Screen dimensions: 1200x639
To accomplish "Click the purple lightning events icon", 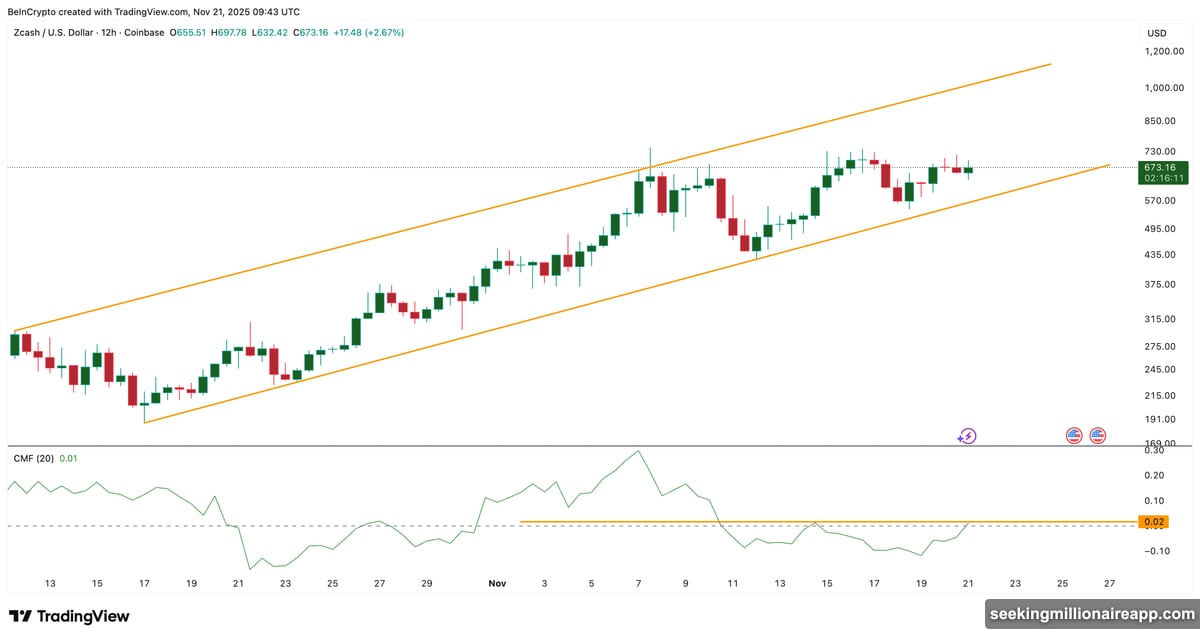I will [x=966, y=435].
